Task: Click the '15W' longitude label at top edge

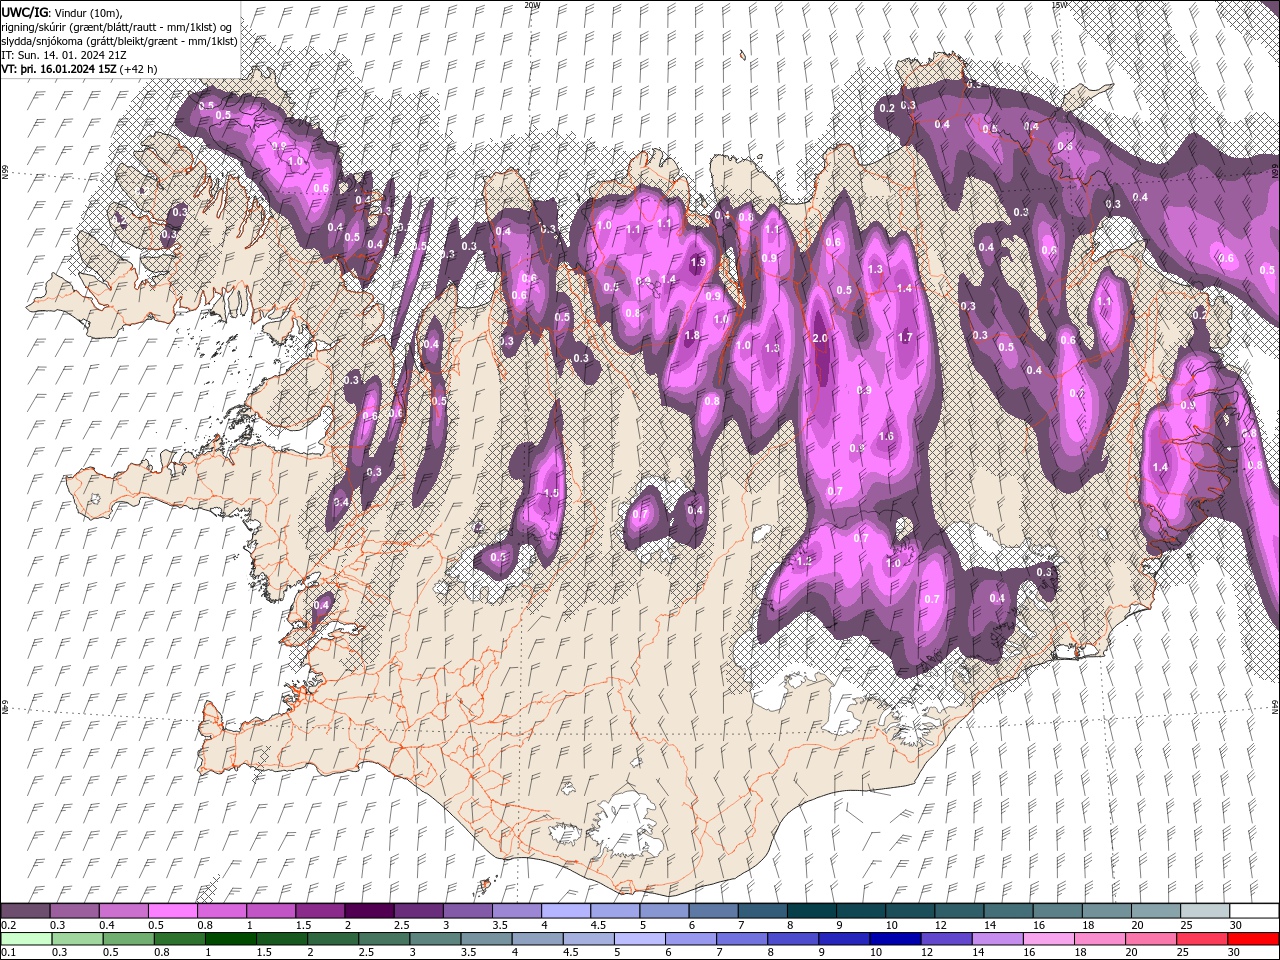Action: (1059, 5)
